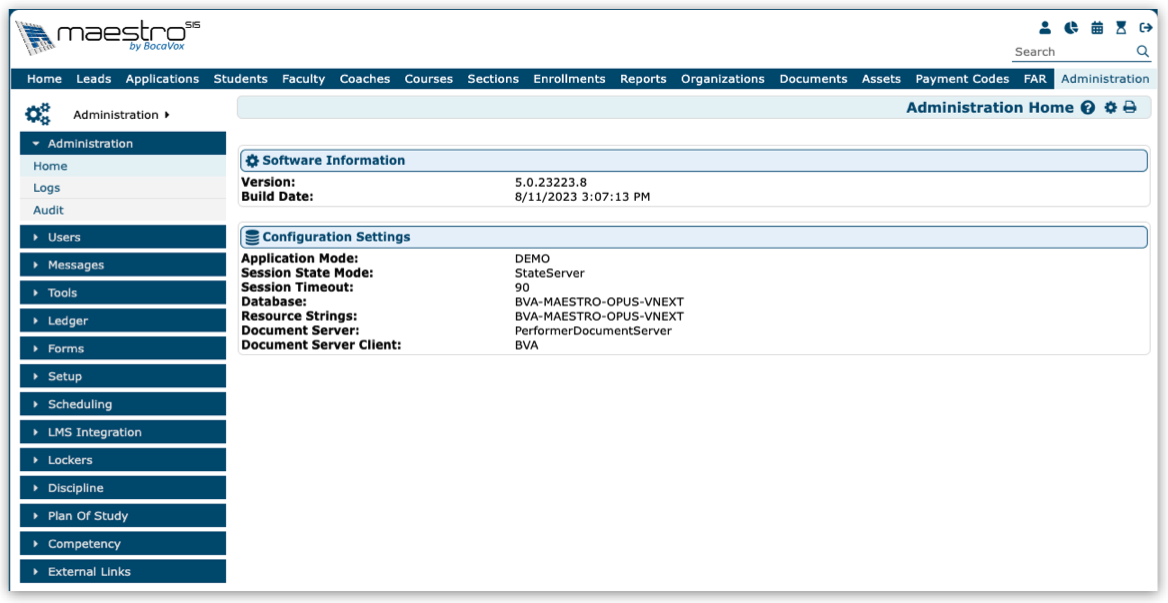Expand the LMS Integration section

click(122, 432)
